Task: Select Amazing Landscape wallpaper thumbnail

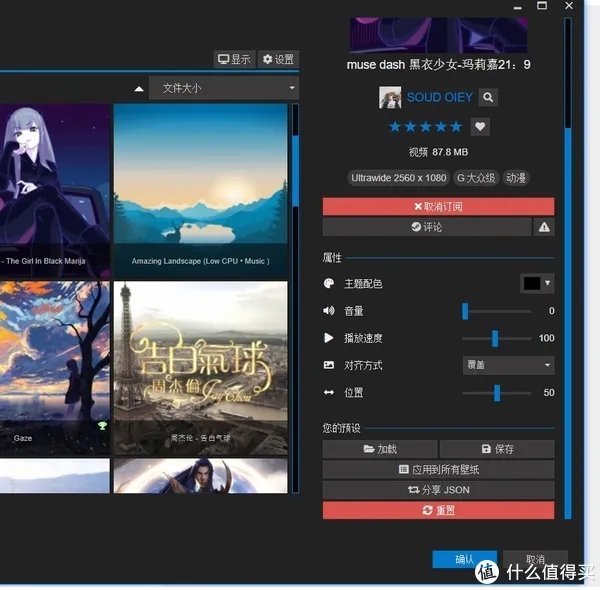Action: pyautogui.click(x=201, y=190)
